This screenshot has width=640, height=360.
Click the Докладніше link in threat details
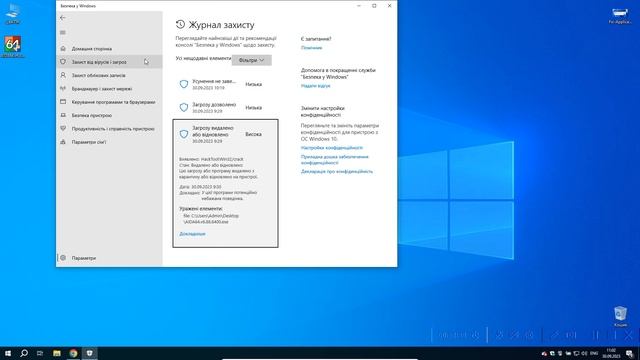(x=192, y=234)
